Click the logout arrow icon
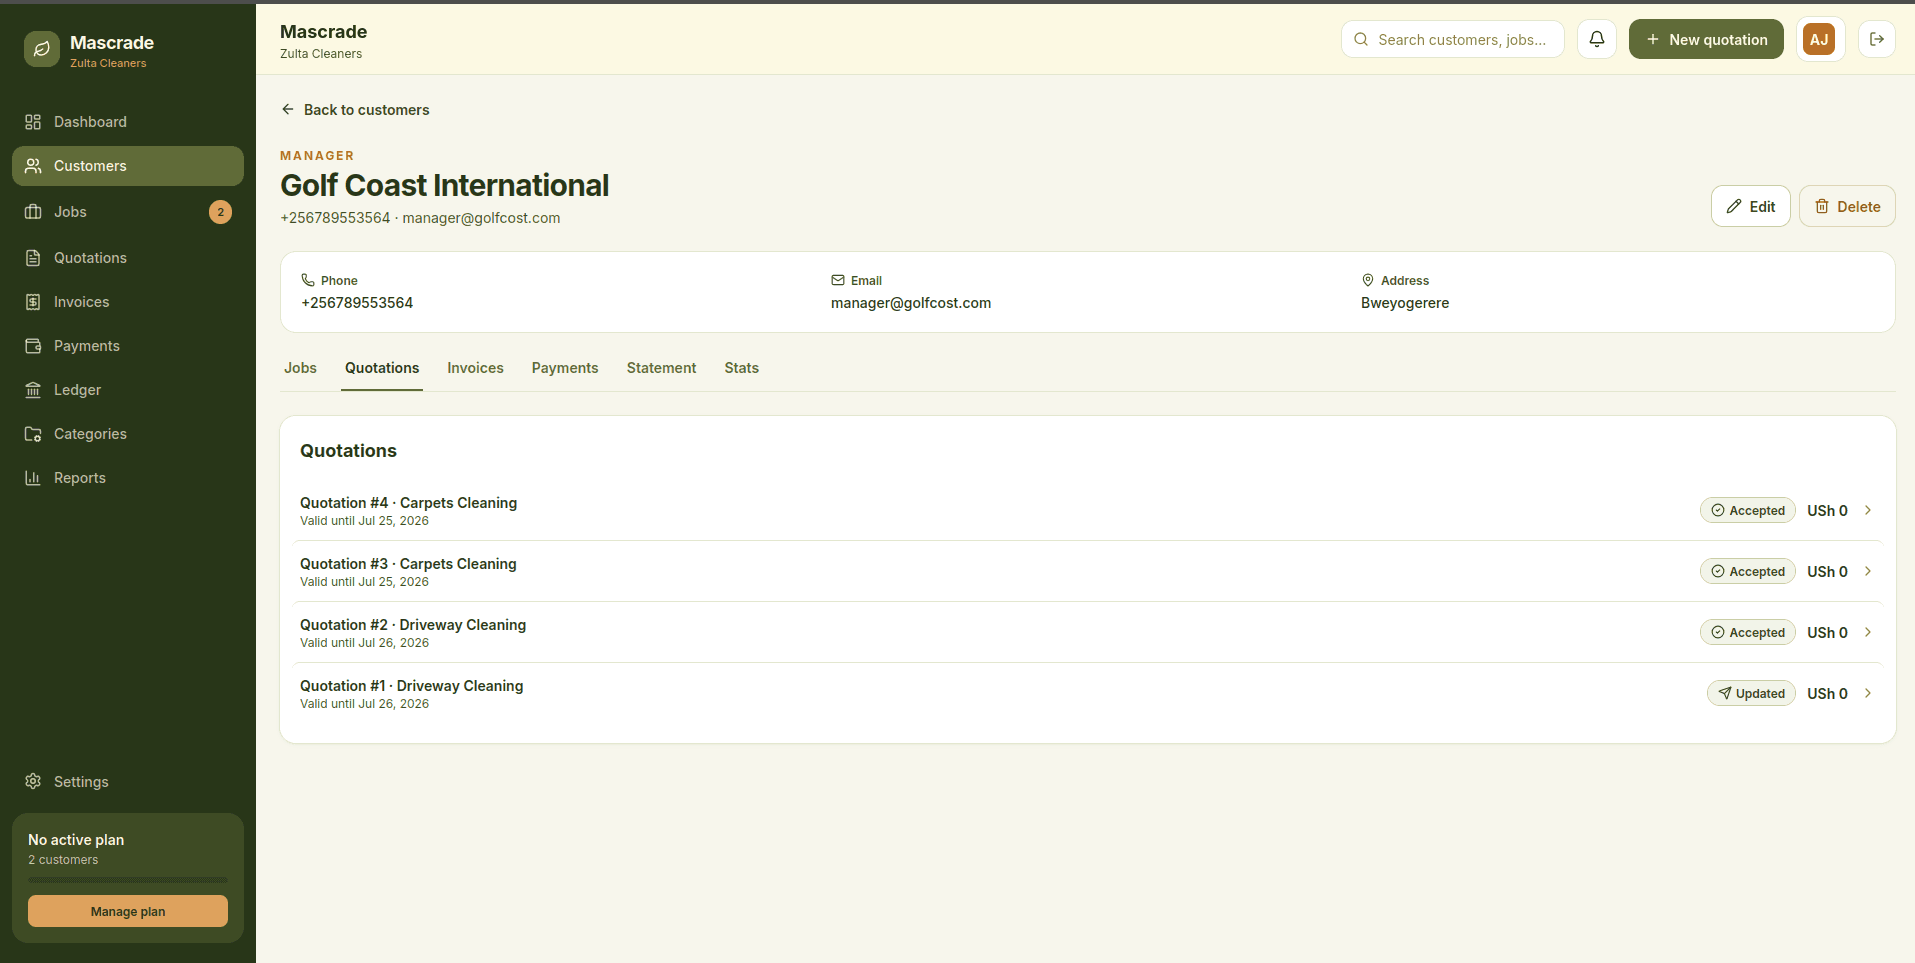This screenshot has width=1915, height=963. point(1877,39)
